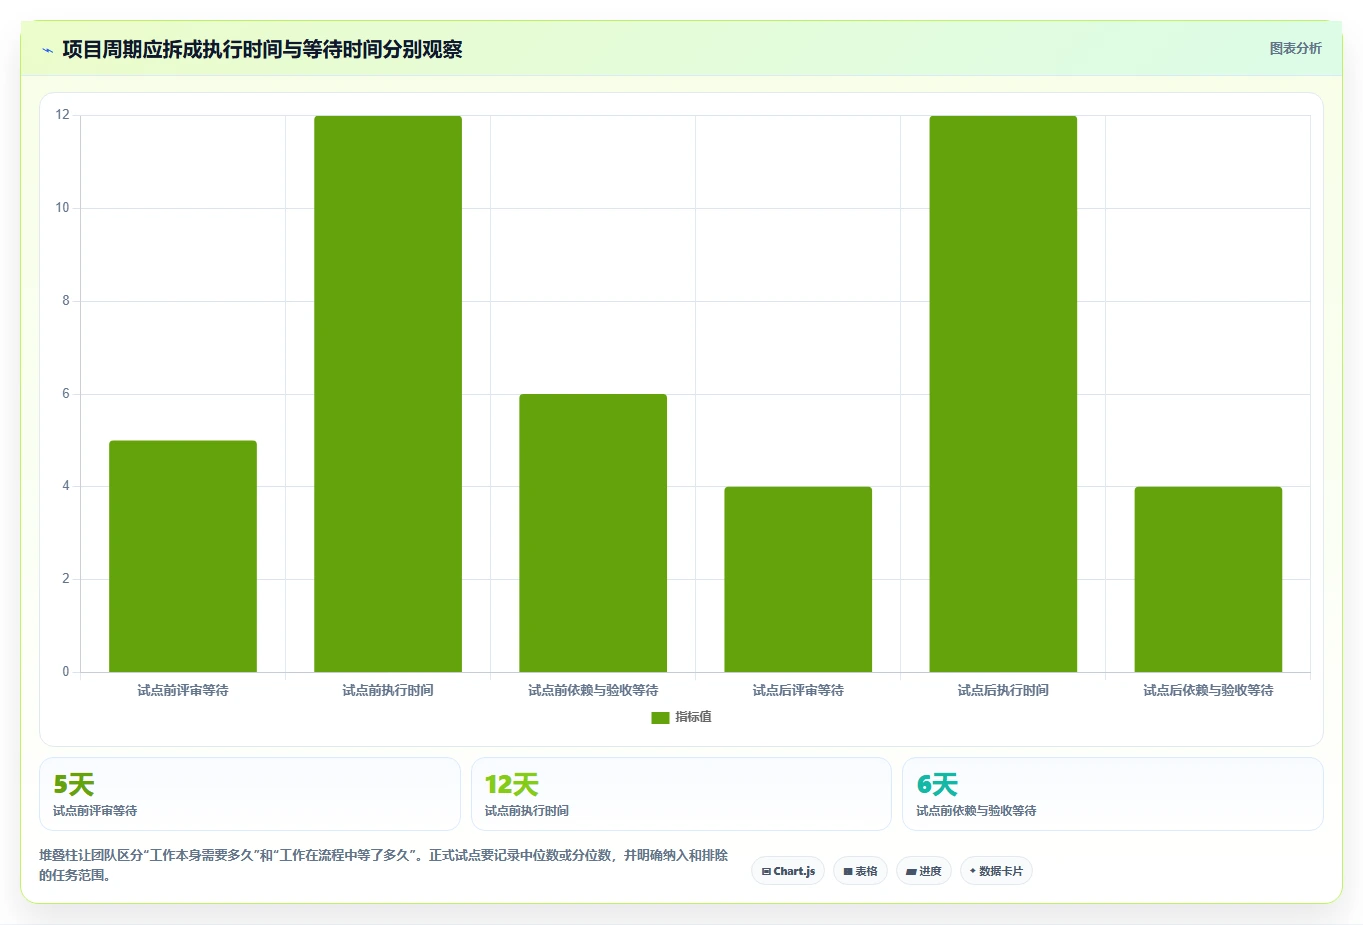Image resolution: width=1363 pixels, height=925 pixels.
Task: Click the 试点前评审等待 axis label
Action: pos(183,690)
